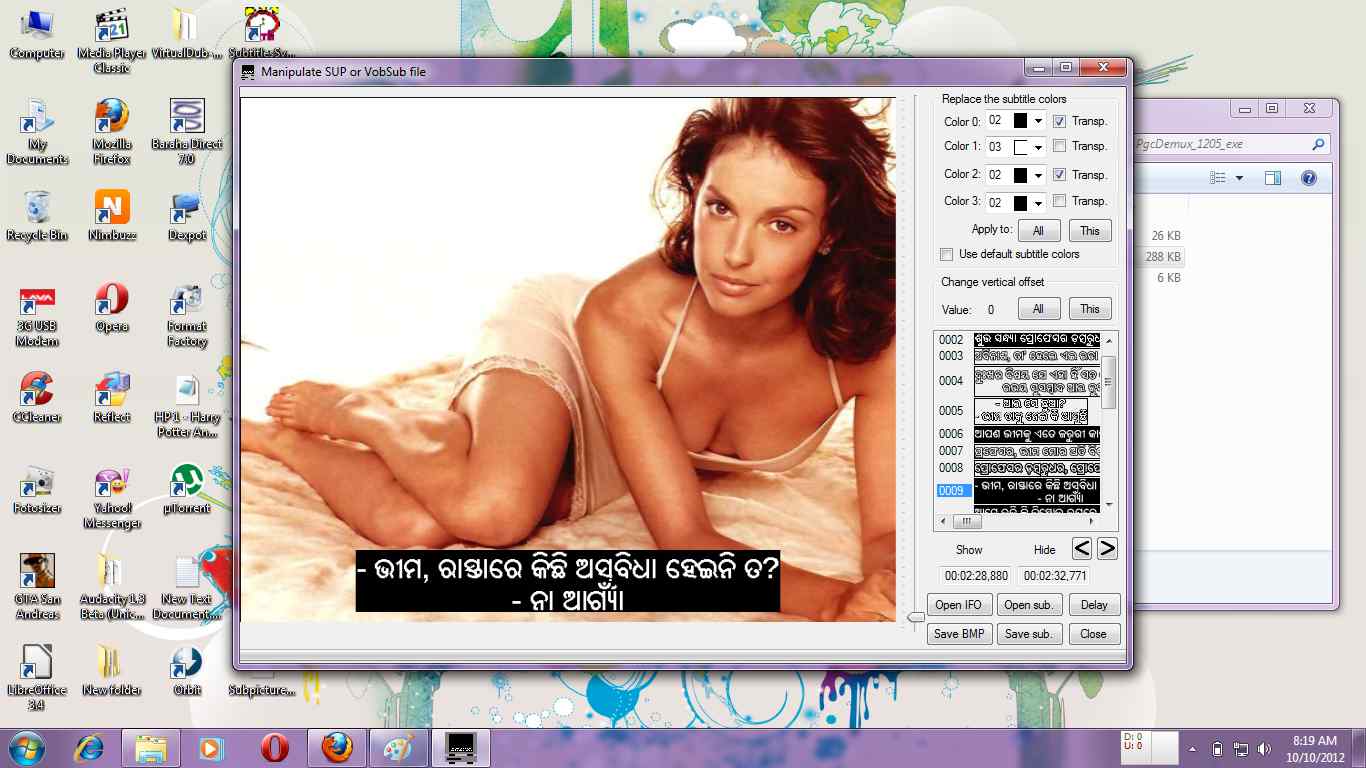
Task: Show hidden system tray icons
Action: pyautogui.click(x=1192, y=748)
